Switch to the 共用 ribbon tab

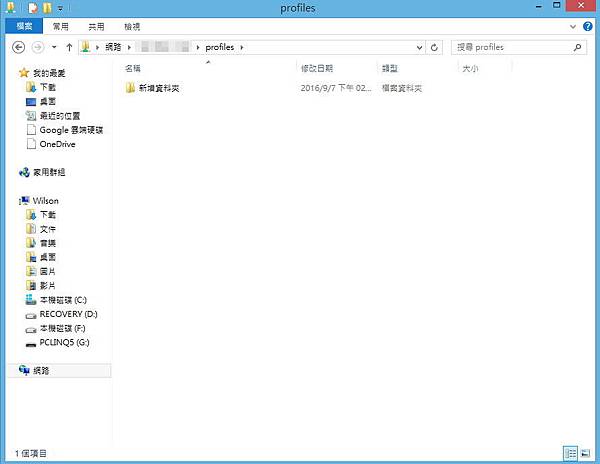click(x=96, y=26)
